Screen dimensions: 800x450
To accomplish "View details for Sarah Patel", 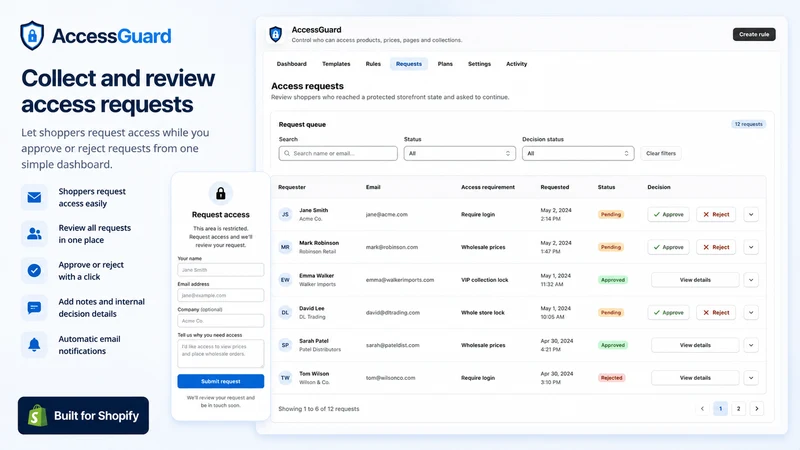I will point(695,345).
